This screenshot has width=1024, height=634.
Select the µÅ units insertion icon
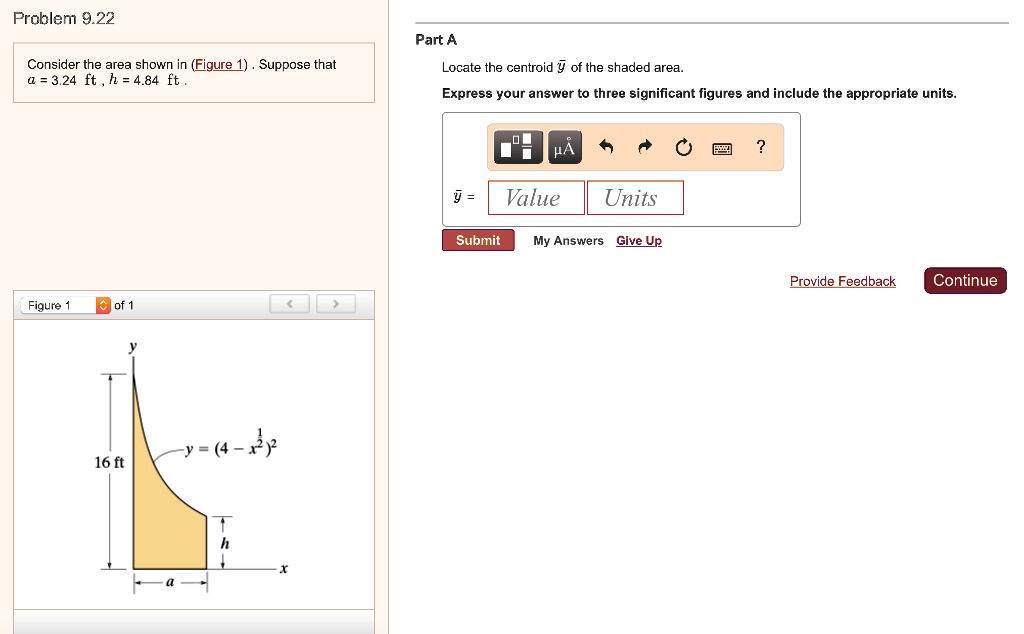[x=563, y=146]
